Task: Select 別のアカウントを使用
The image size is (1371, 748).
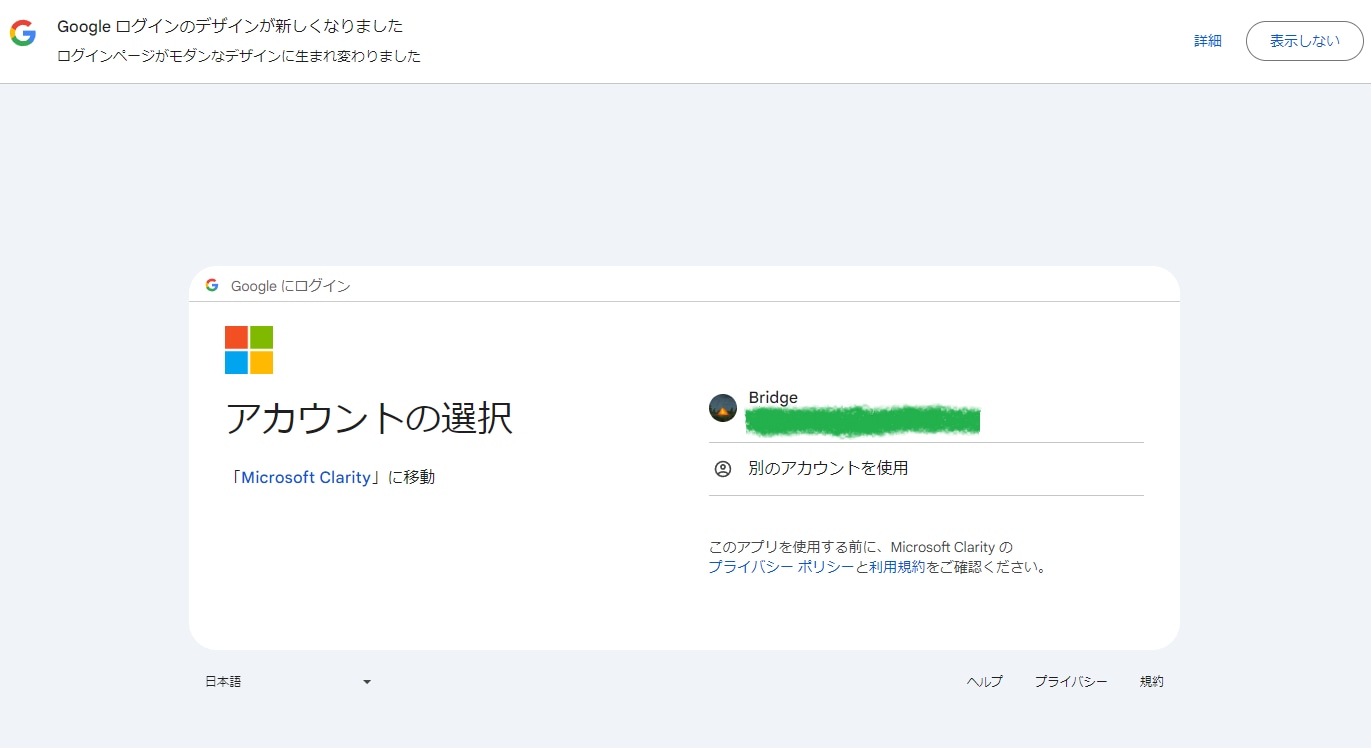Action: click(926, 469)
